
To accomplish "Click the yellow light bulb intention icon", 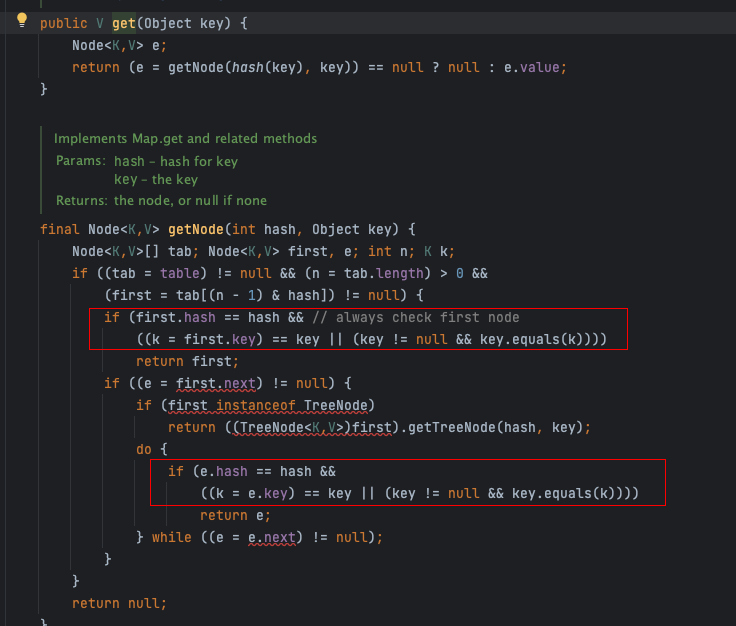I will click(22, 20).
